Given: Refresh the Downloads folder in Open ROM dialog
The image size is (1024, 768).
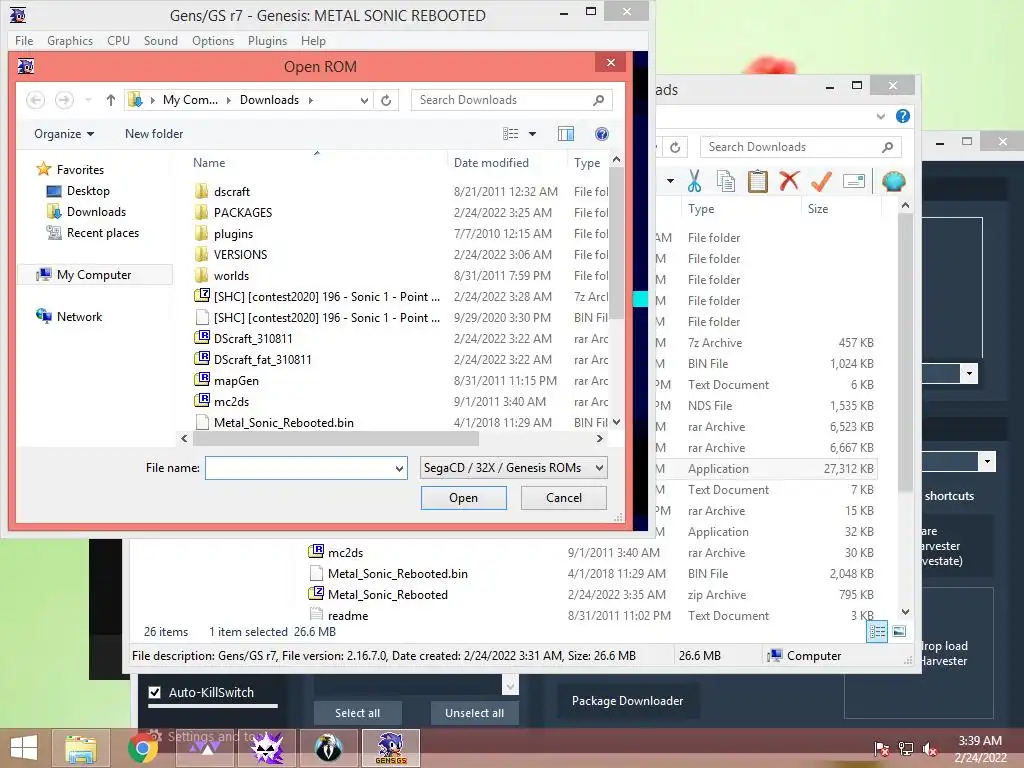Looking at the screenshot, I should [x=386, y=101].
